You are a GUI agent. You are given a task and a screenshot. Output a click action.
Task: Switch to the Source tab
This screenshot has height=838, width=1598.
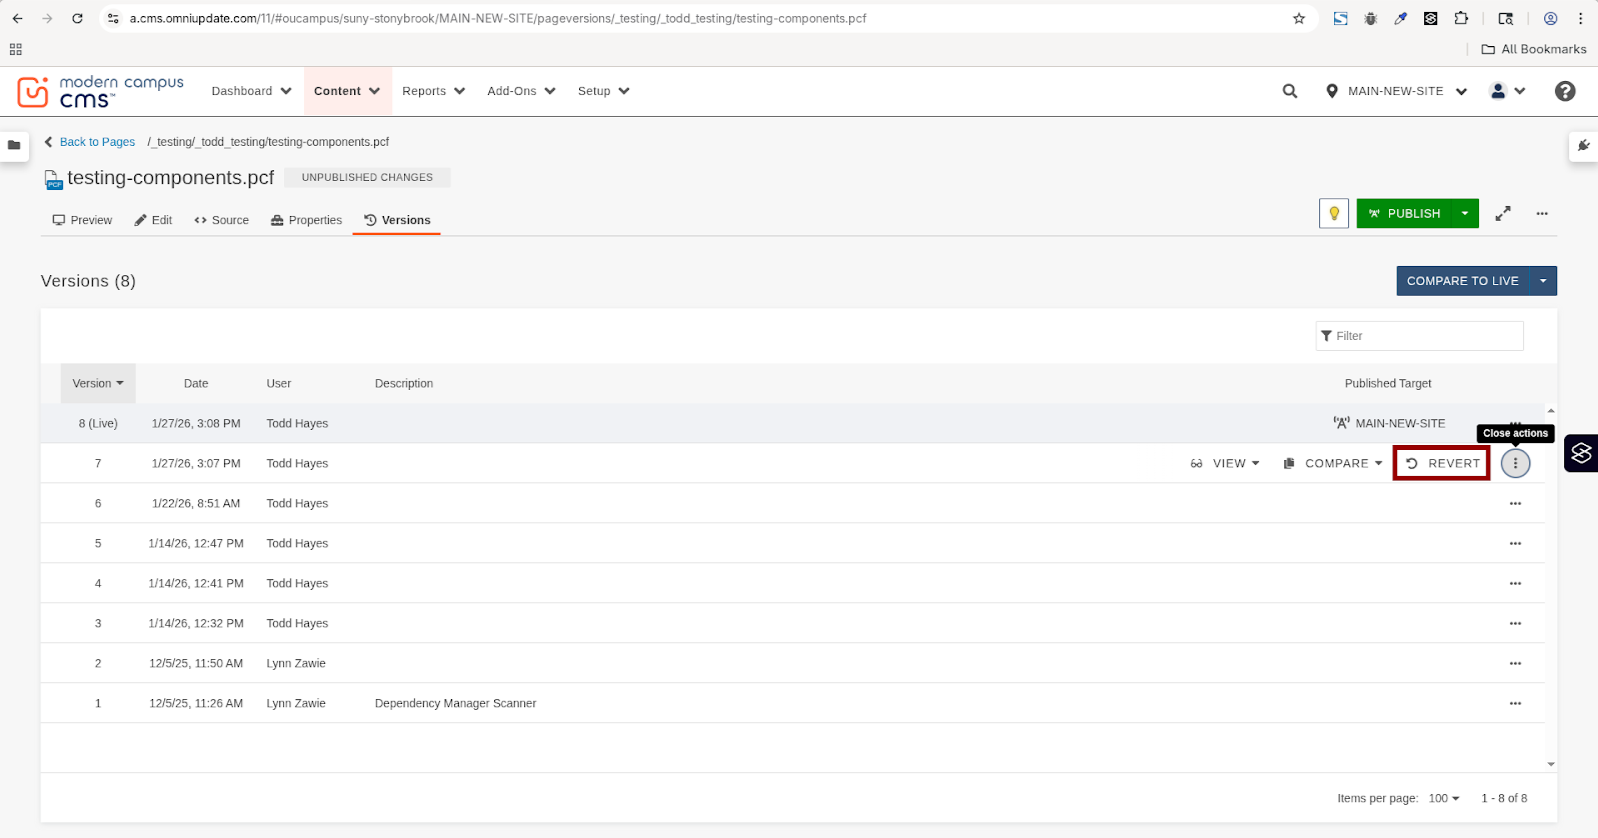pos(221,220)
